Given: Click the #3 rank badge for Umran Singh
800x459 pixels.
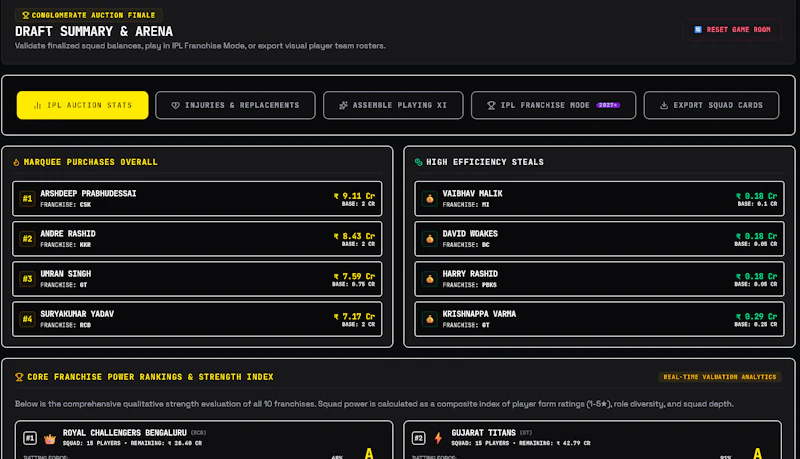Looking at the screenshot, I should point(27,279).
